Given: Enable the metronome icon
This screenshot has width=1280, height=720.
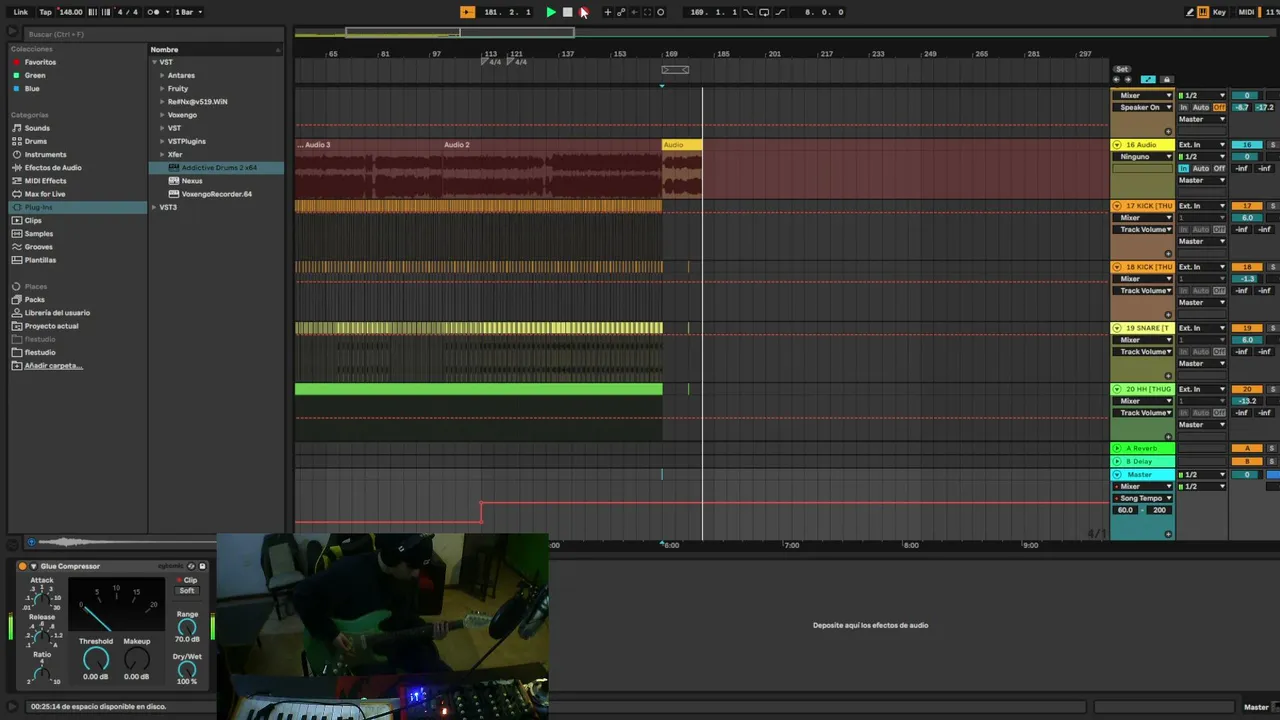Looking at the screenshot, I should (153, 12).
